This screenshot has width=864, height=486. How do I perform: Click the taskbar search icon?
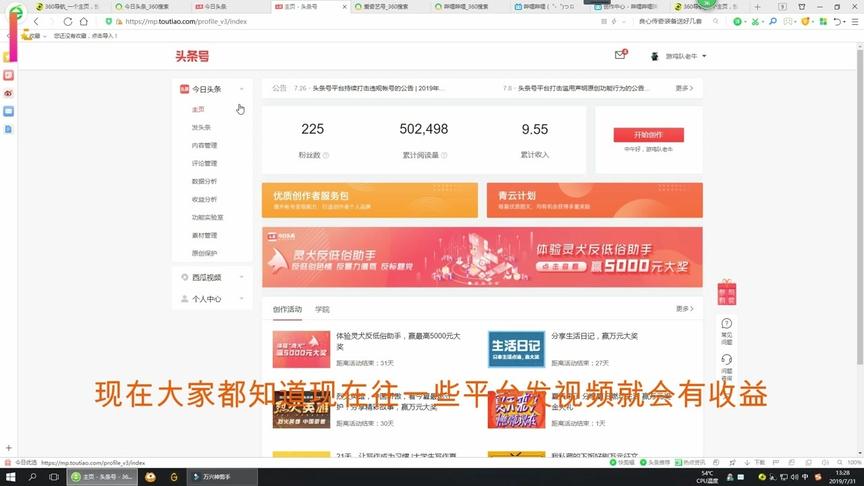click(32, 477)
